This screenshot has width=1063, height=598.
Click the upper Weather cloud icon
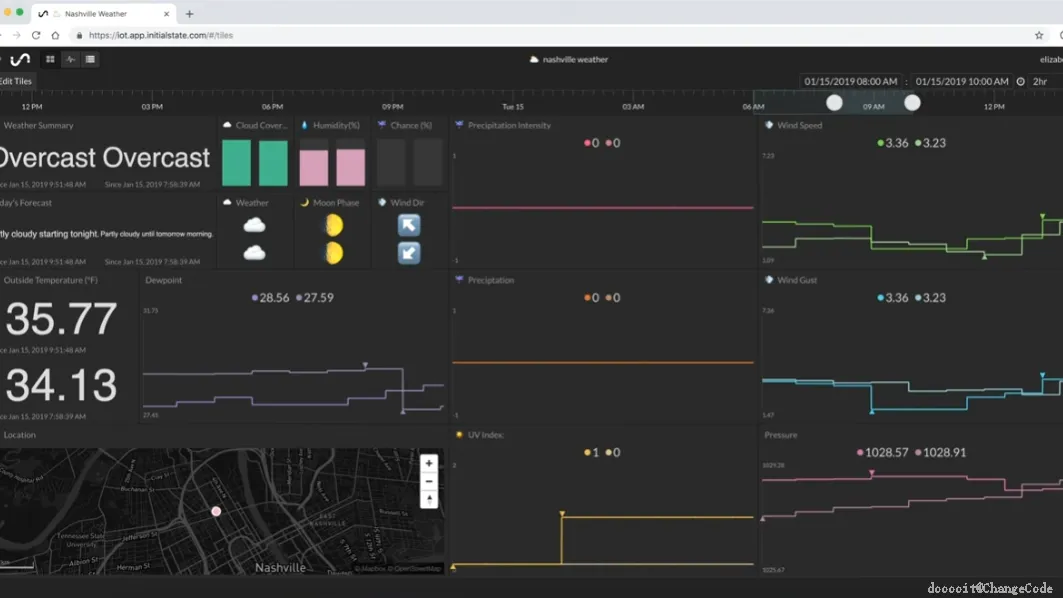pyautogui.click(x=254, y=225)
